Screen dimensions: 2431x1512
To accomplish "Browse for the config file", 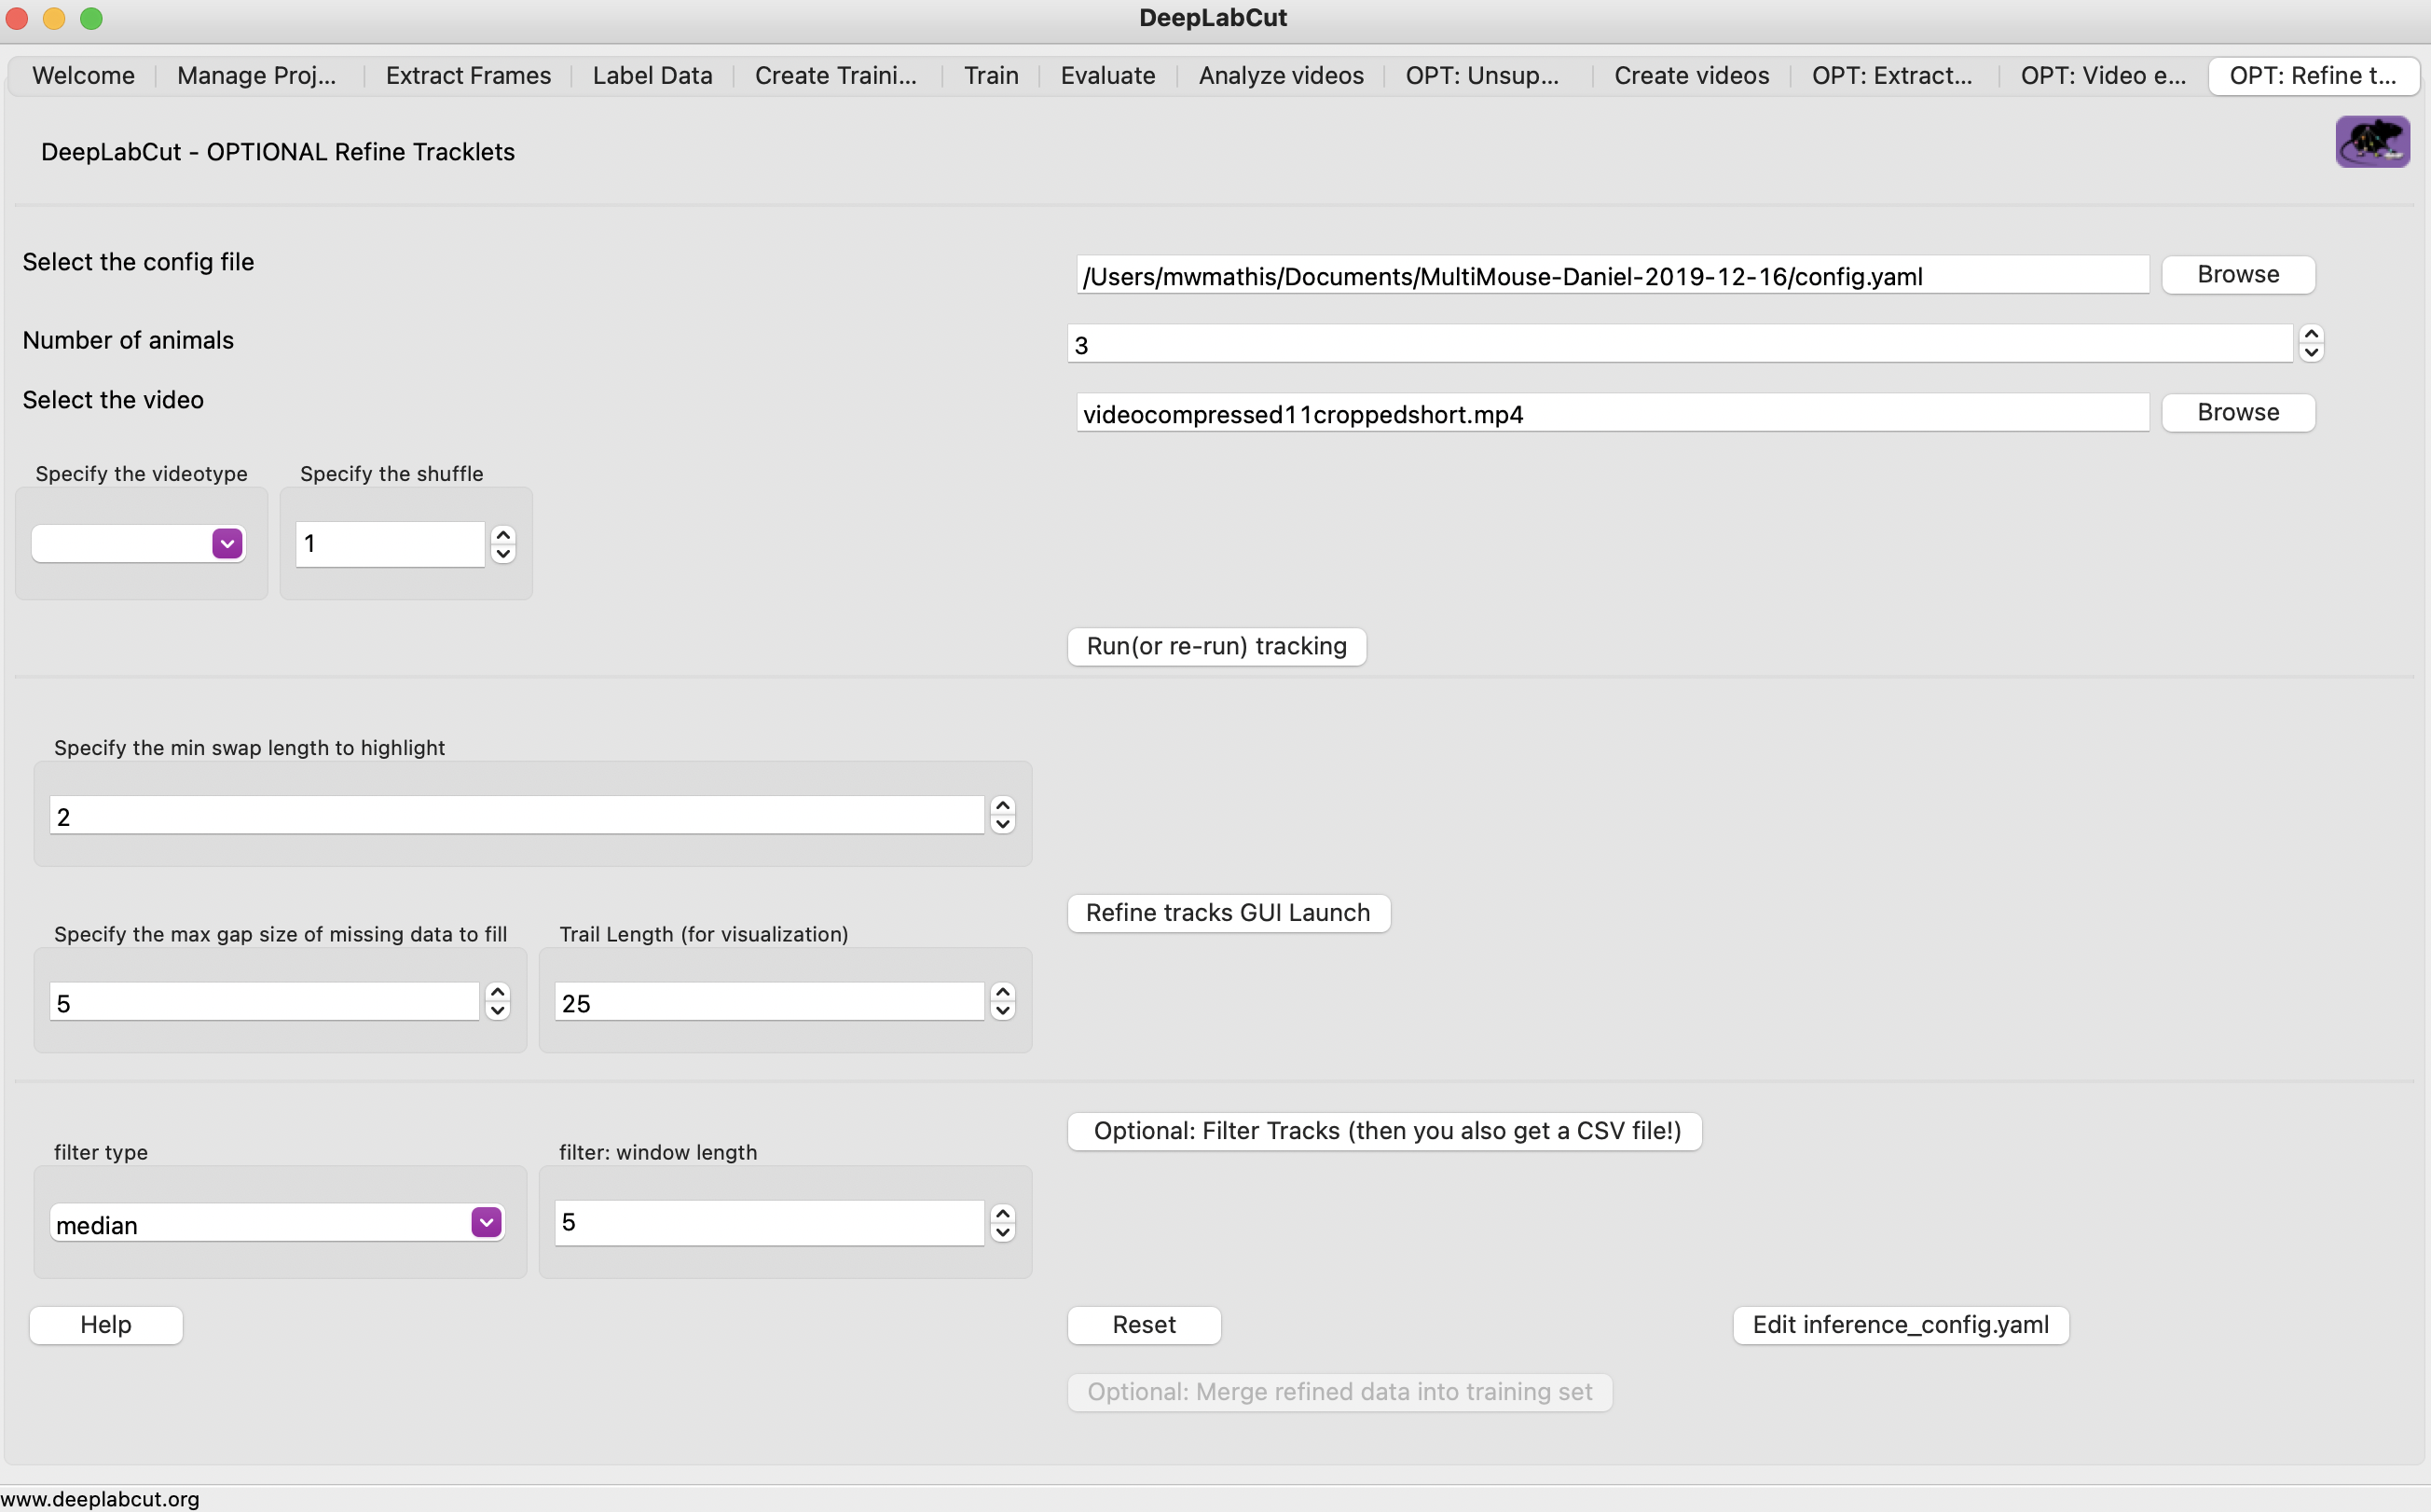I will [x=2237, y=274].
